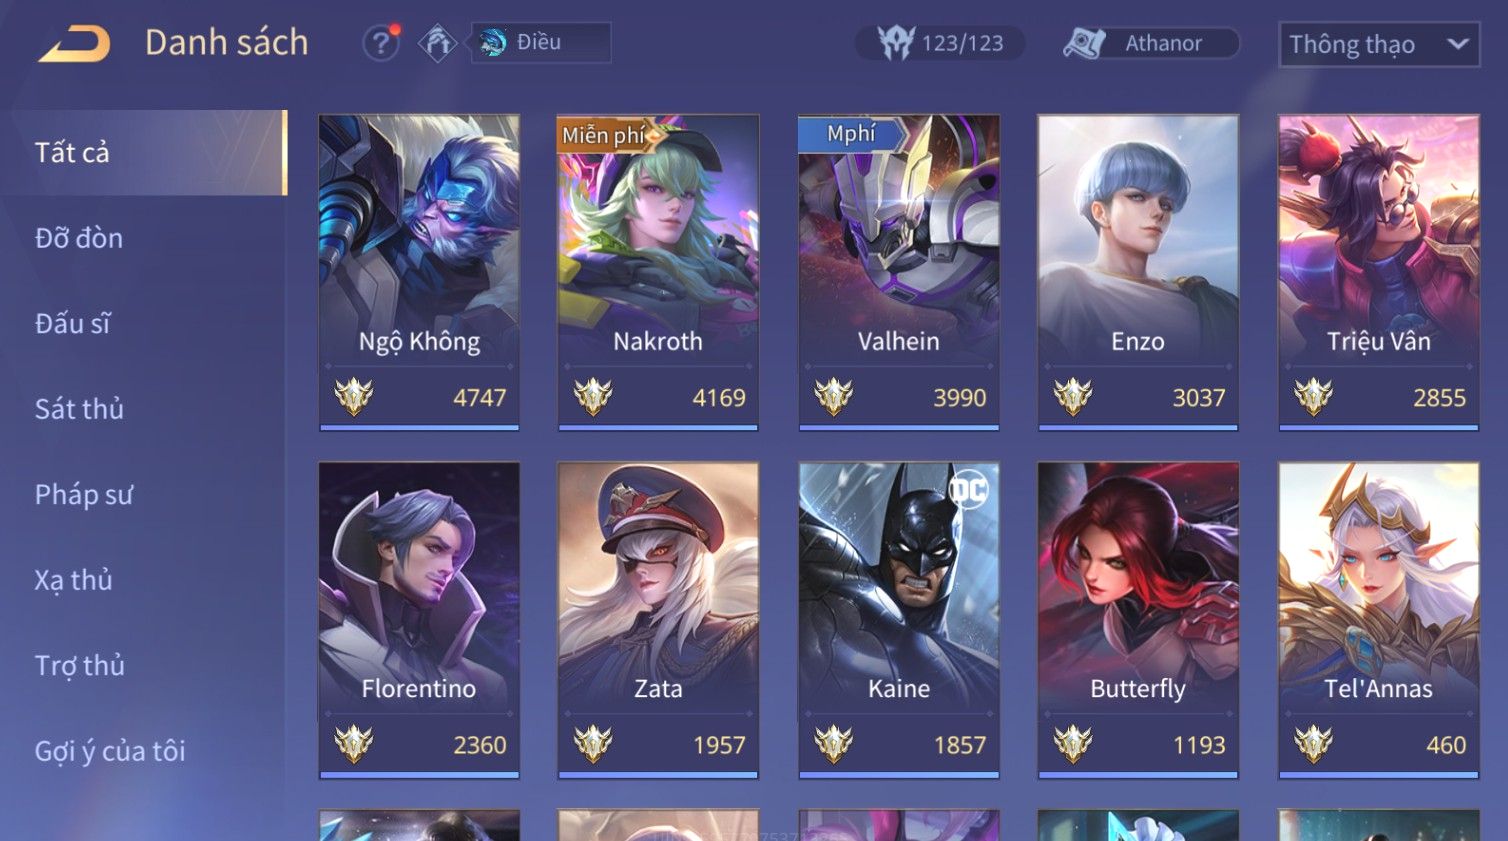Expand the Thông thạo sorting dropdown
This screenshot has height=841, width=1508.
click(1379, 45)
